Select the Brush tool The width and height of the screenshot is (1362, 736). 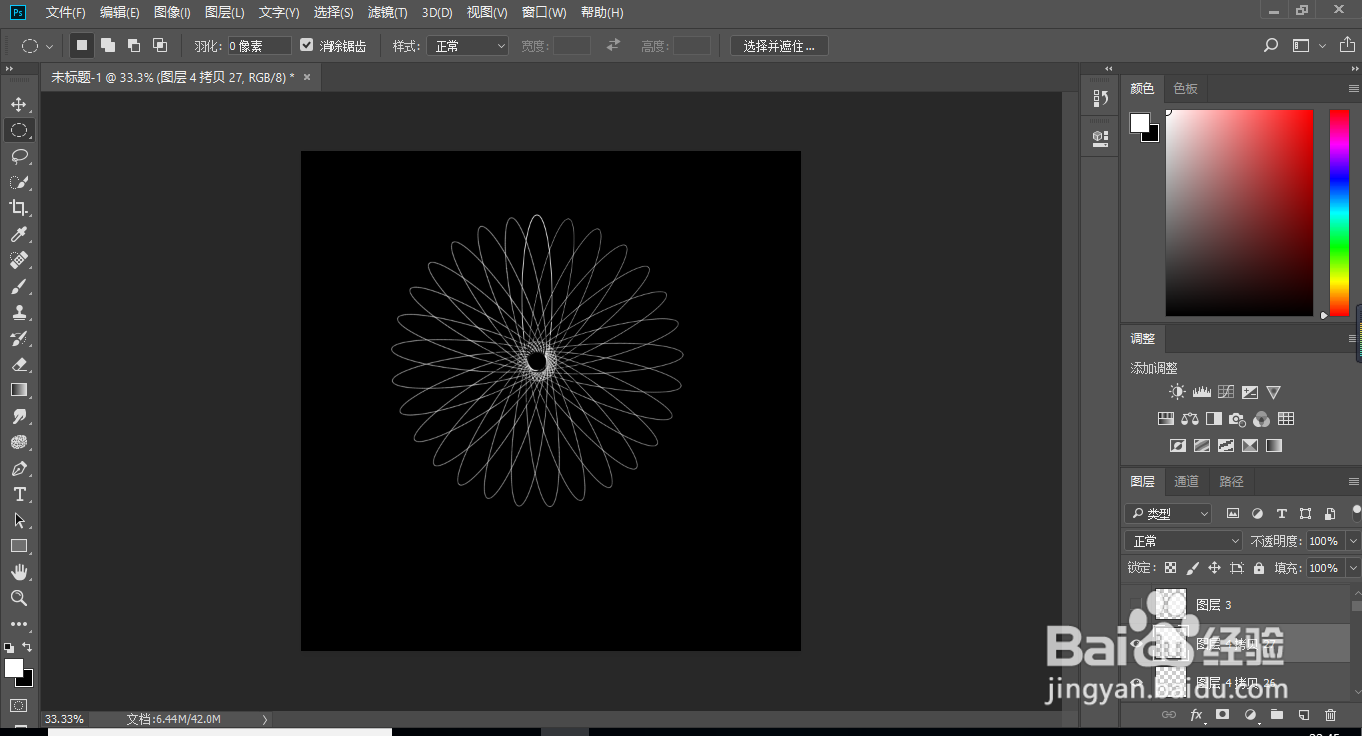[19, 286]
